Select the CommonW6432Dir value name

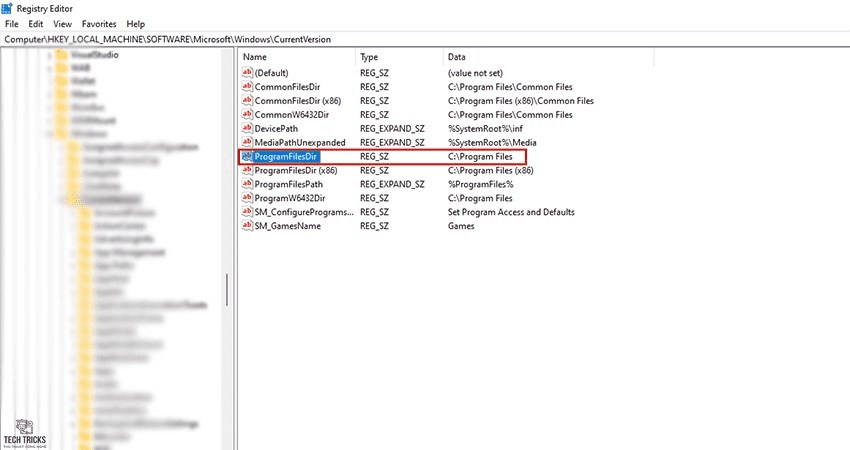[x=292, y=115]
